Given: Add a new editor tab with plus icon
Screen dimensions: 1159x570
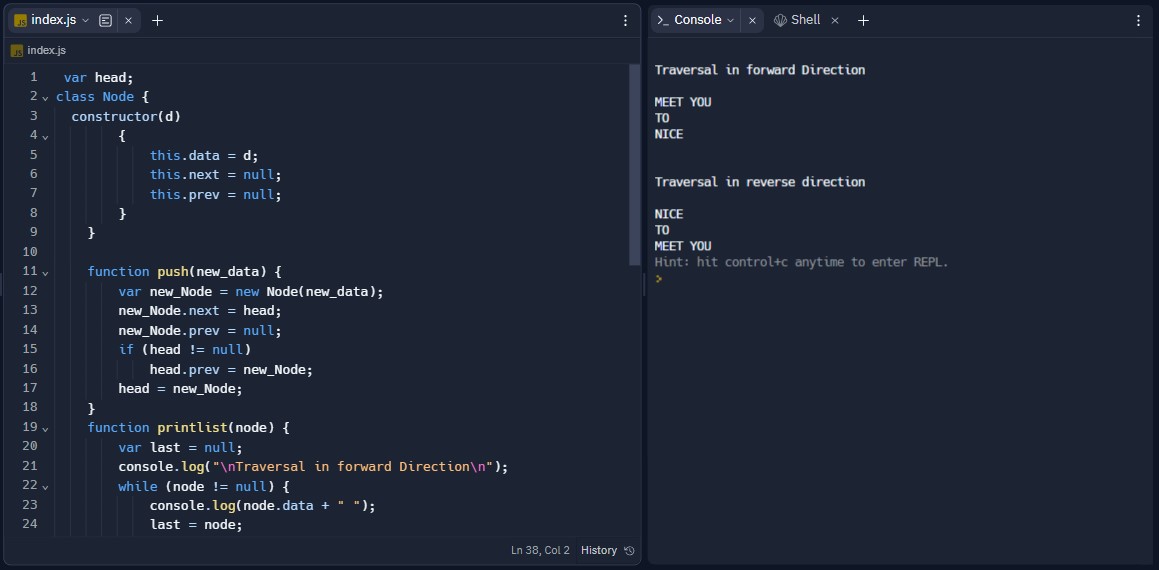Looking at the screenshot, I should pos(157,21).
